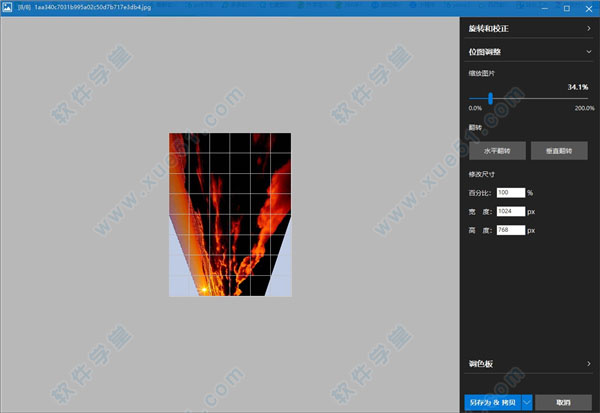
Task: Minimize the editor window
Action: 541,8
